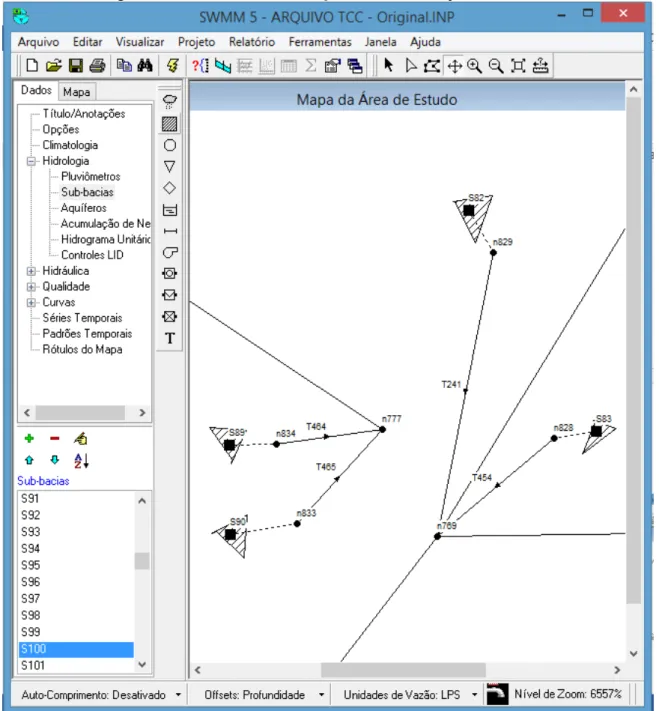Select the Subcatchment hatched square tool
The image size is (659, 711).
[x=170, y=124]
